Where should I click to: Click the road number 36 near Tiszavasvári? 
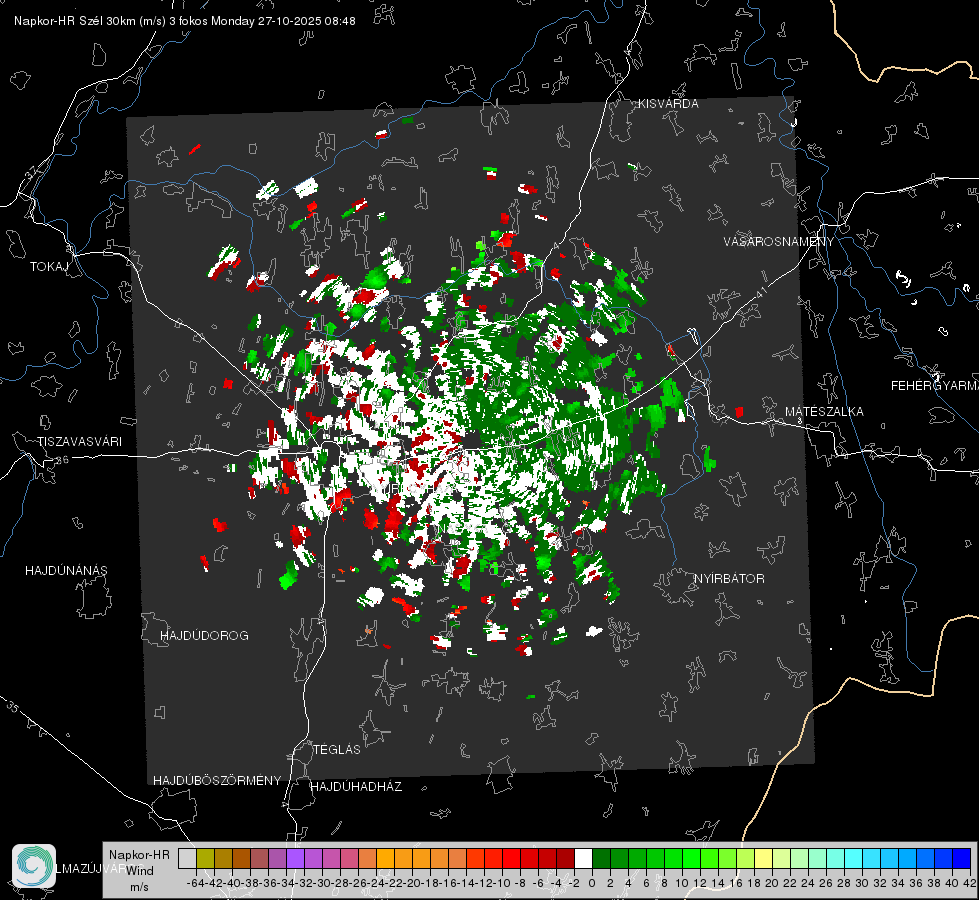(x=62, y=460)
